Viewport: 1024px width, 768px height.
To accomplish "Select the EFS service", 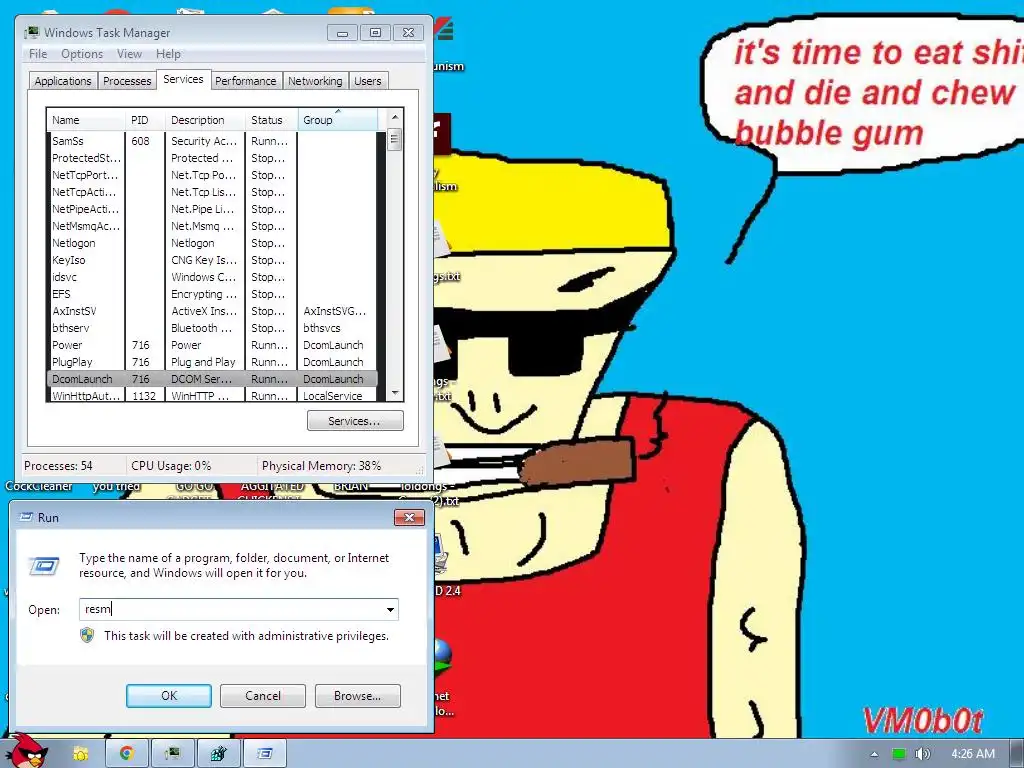I will [x=61, y=294].
